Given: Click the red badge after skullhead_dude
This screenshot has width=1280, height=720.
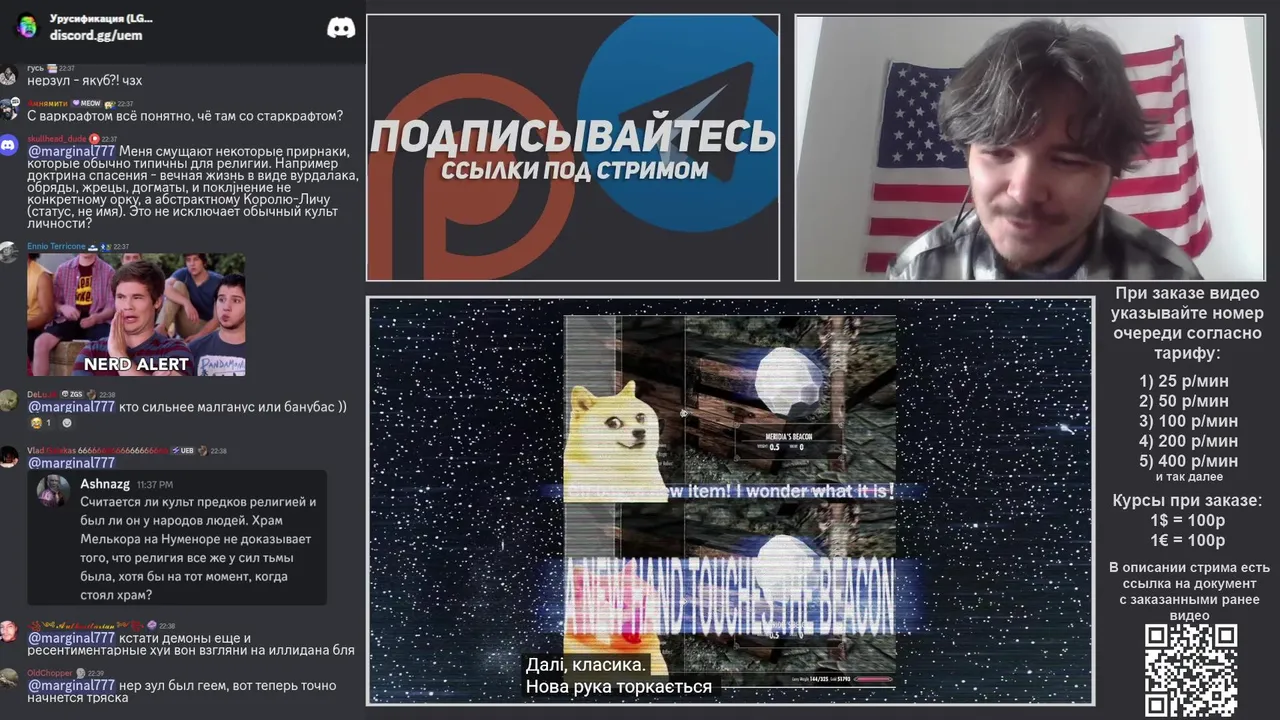Looking at the screenshot, I should [94, 139].
